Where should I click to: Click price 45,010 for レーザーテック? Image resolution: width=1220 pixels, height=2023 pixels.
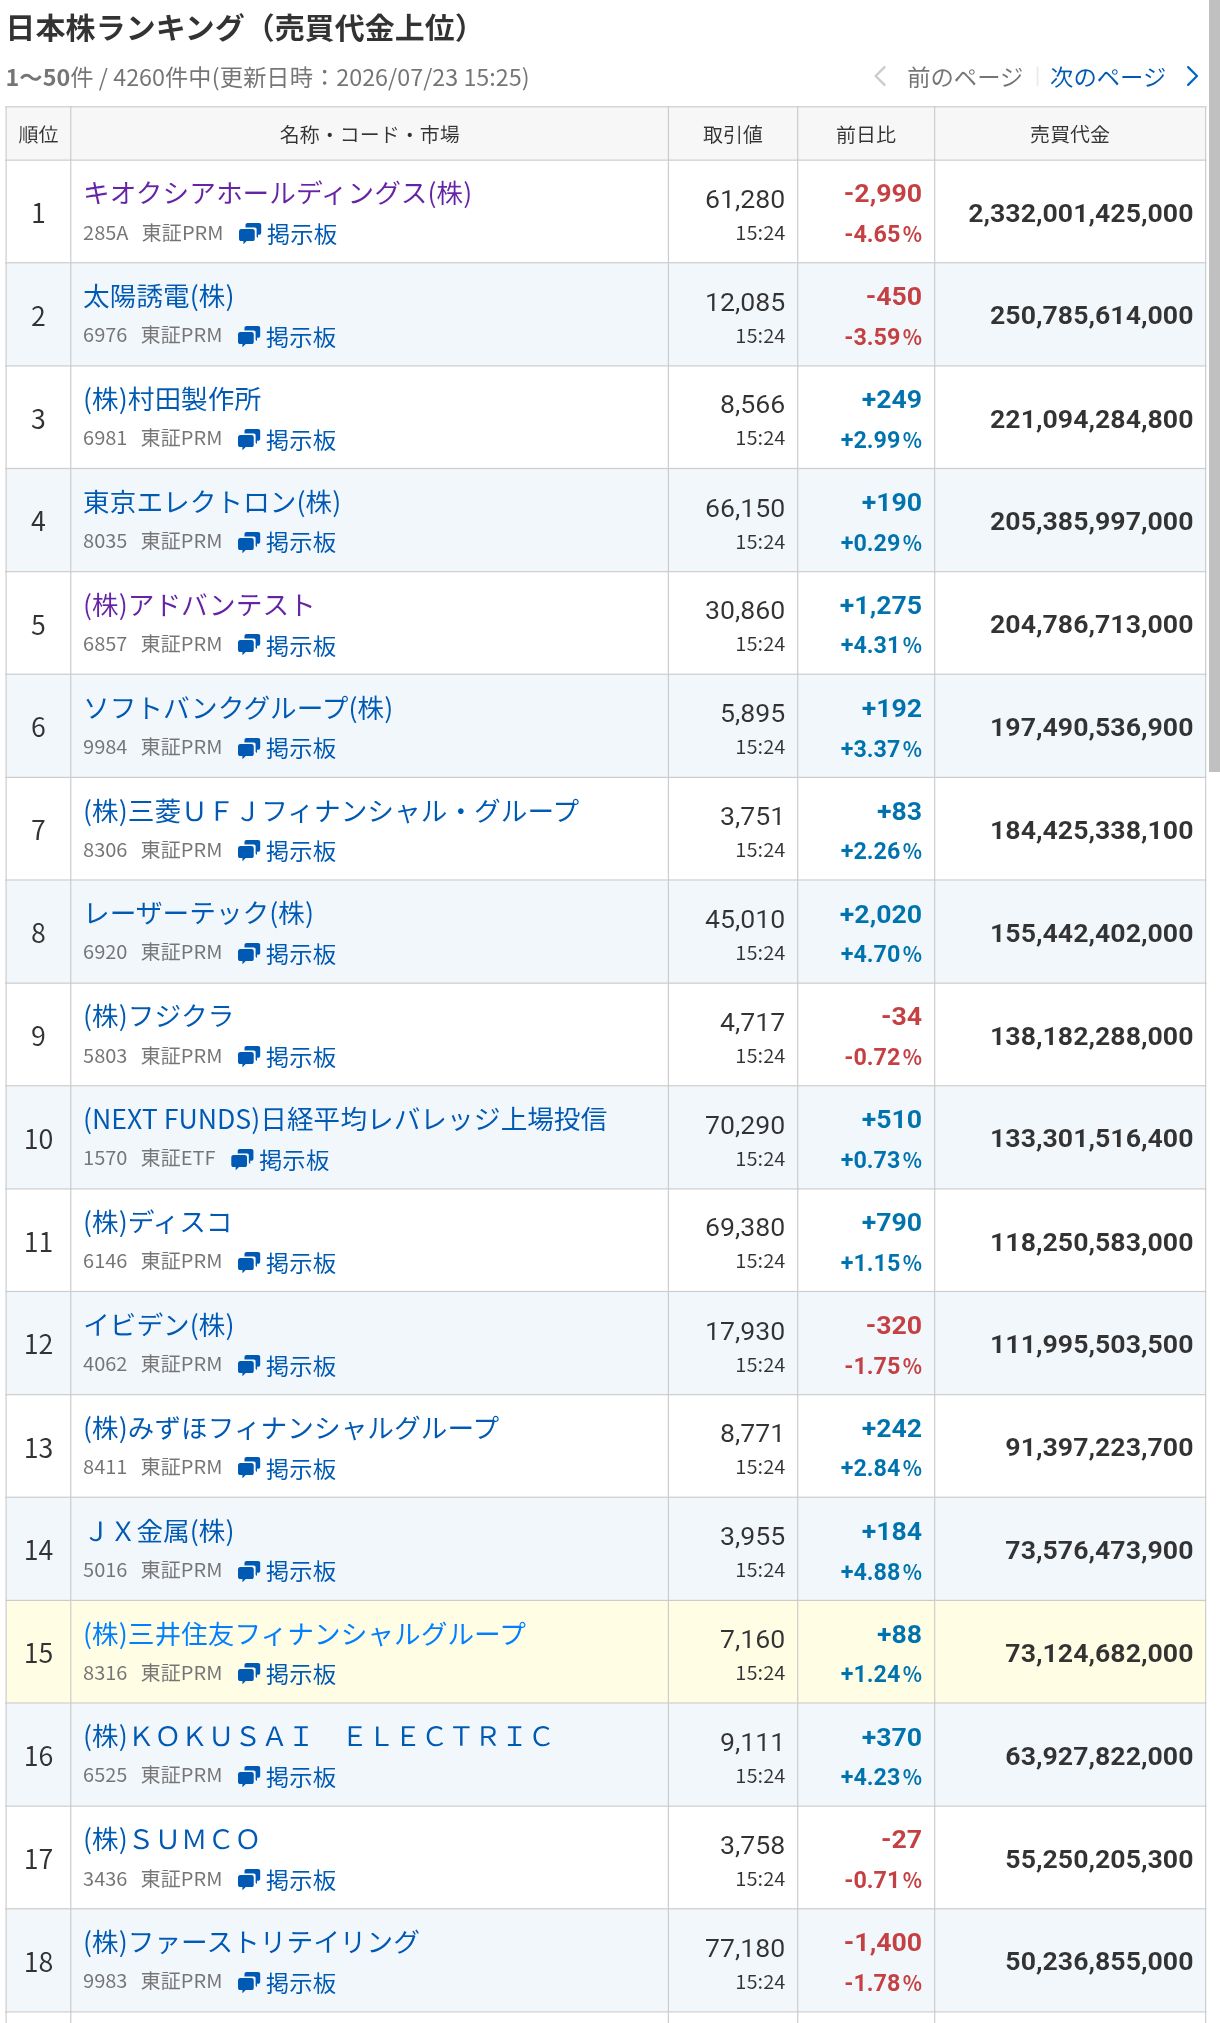(745, 919)
